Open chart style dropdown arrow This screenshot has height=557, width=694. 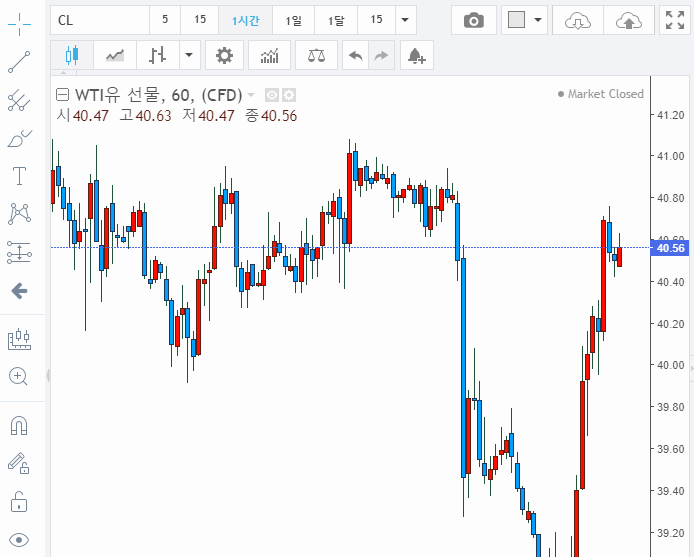coord(189,55)
